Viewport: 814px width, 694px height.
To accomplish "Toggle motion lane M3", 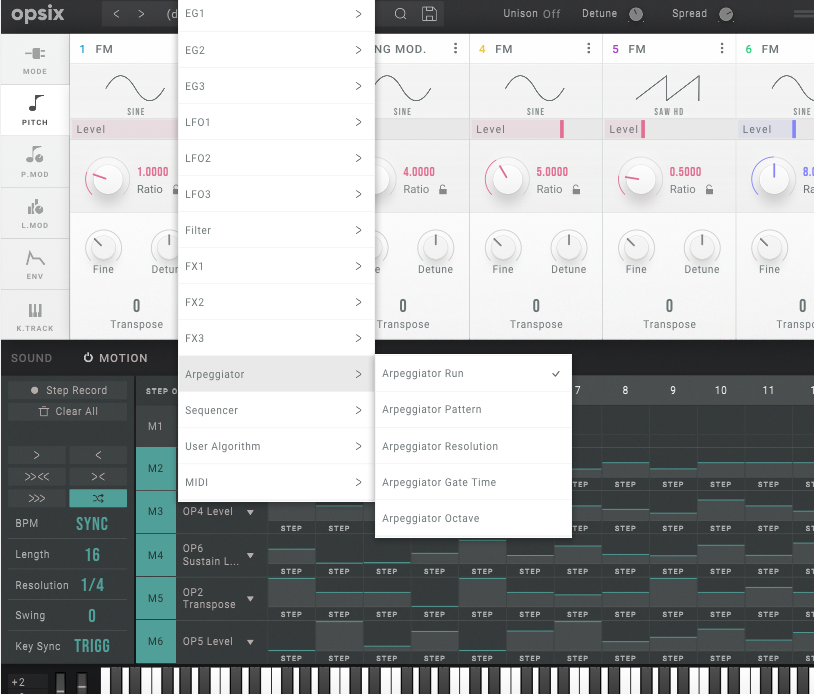I will pyautogui.click(x=156, y=511).
